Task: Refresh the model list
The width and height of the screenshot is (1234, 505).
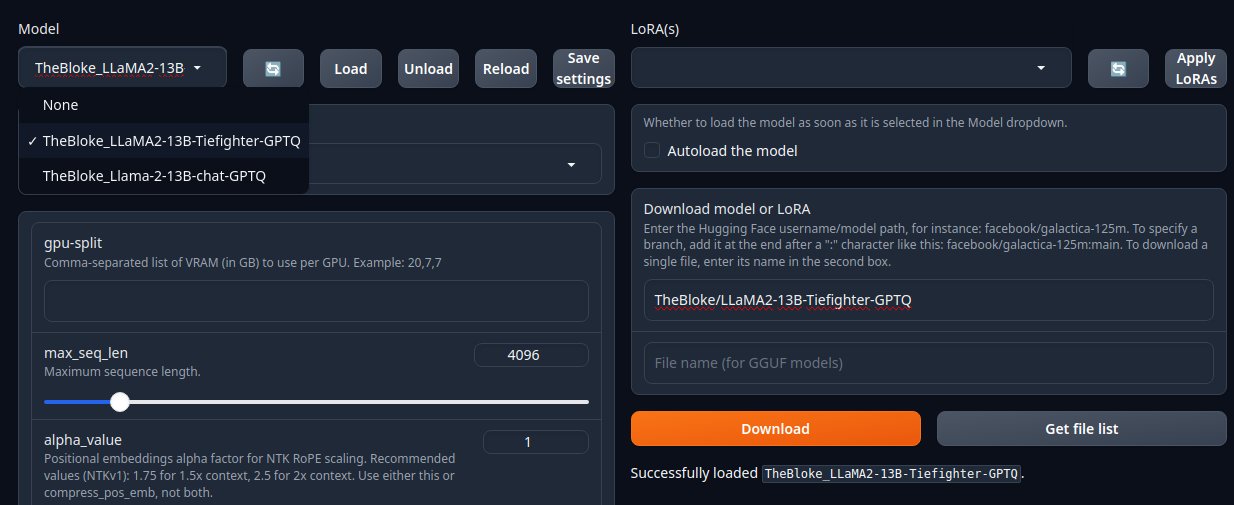Action: point(273,69)
